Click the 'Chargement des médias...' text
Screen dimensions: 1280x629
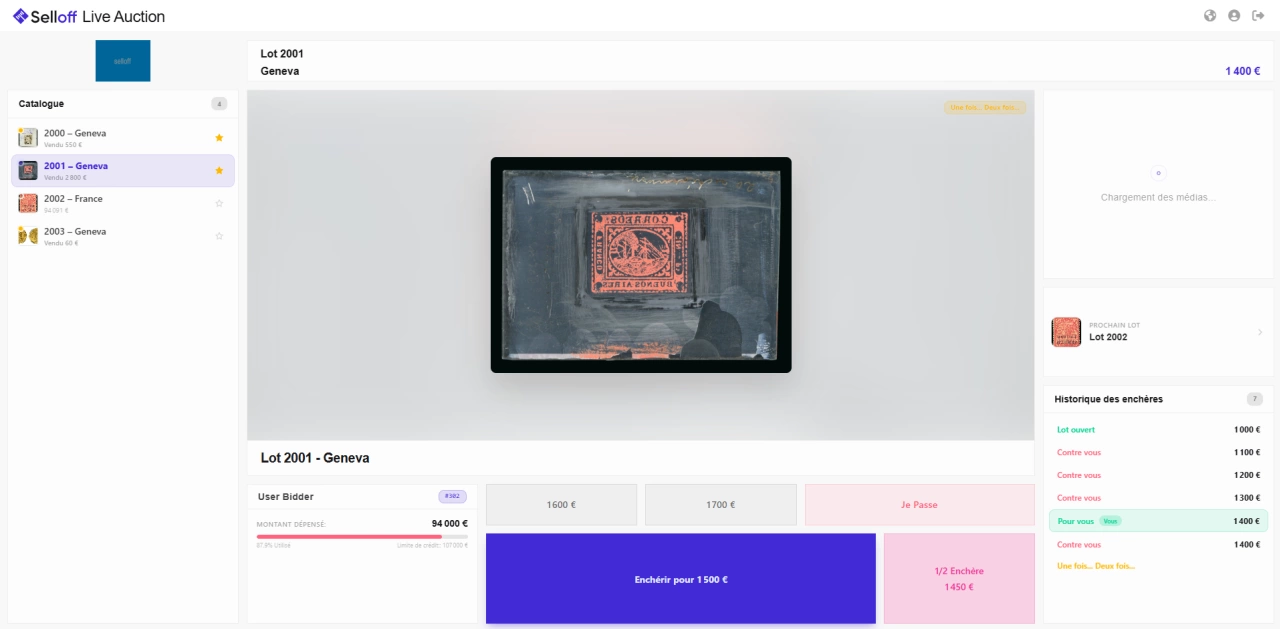click(1158, 198)
